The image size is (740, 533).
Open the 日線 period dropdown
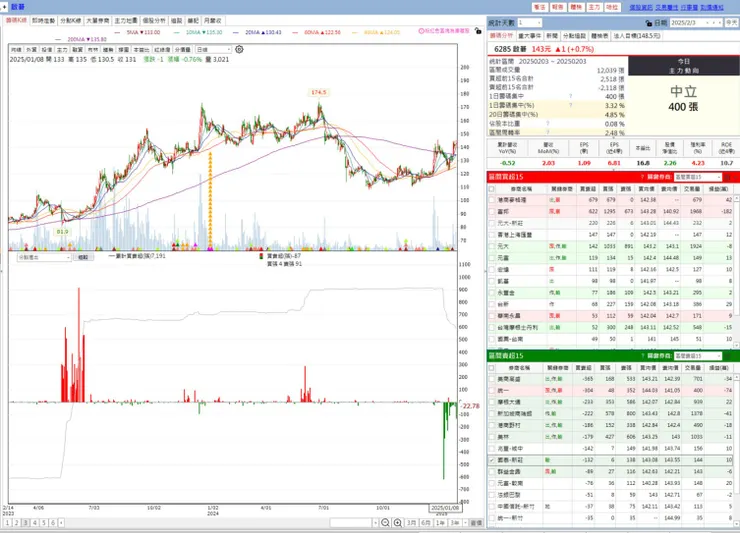(213, 50)
